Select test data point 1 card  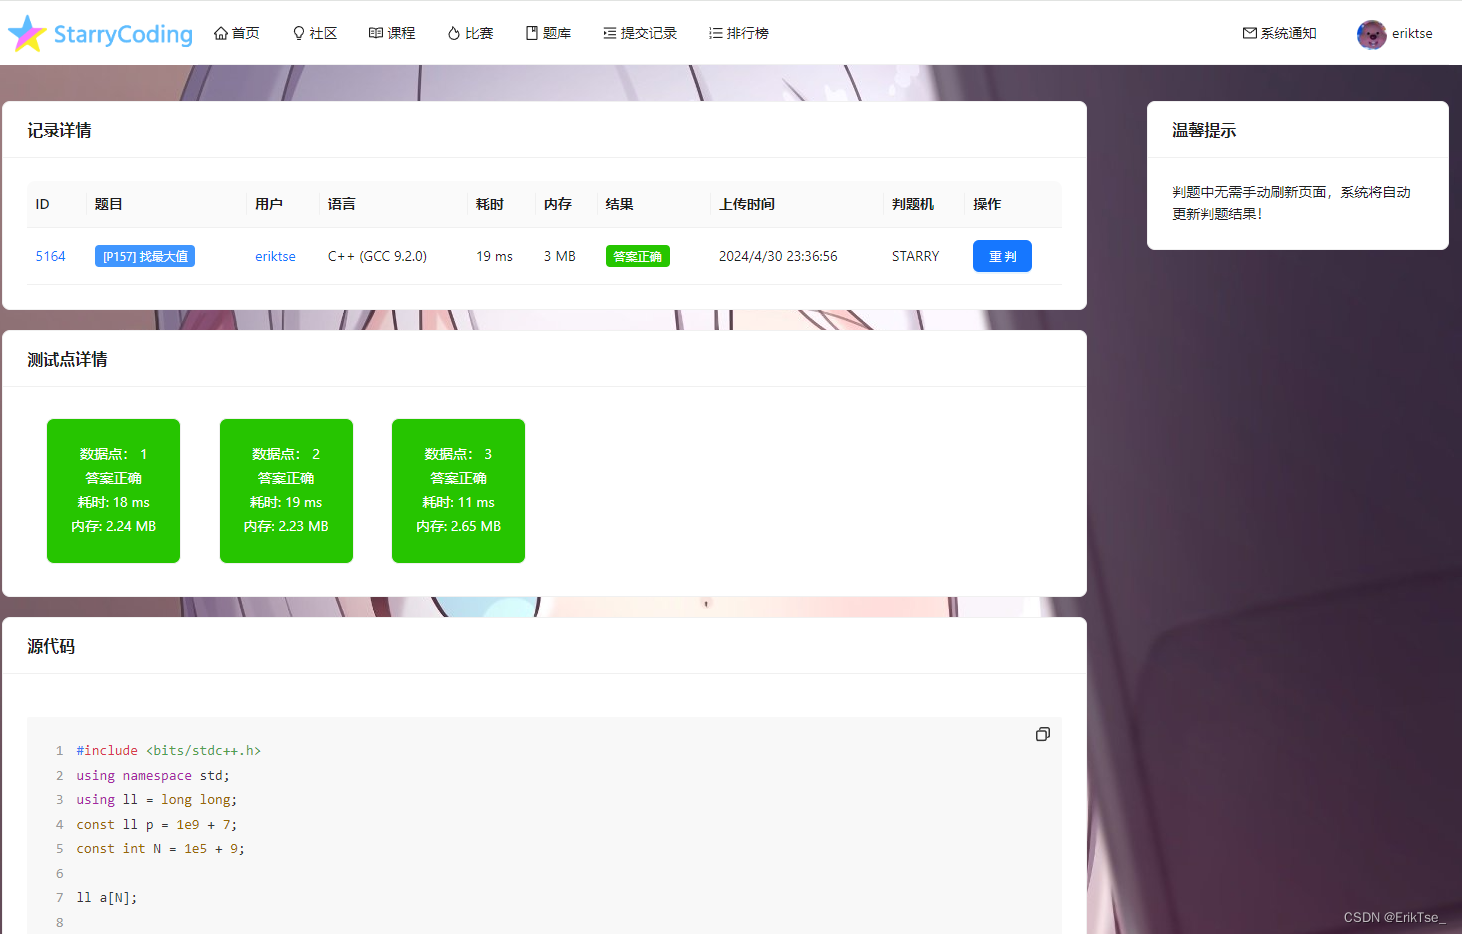pyautogui.click(x=113, y=490)
